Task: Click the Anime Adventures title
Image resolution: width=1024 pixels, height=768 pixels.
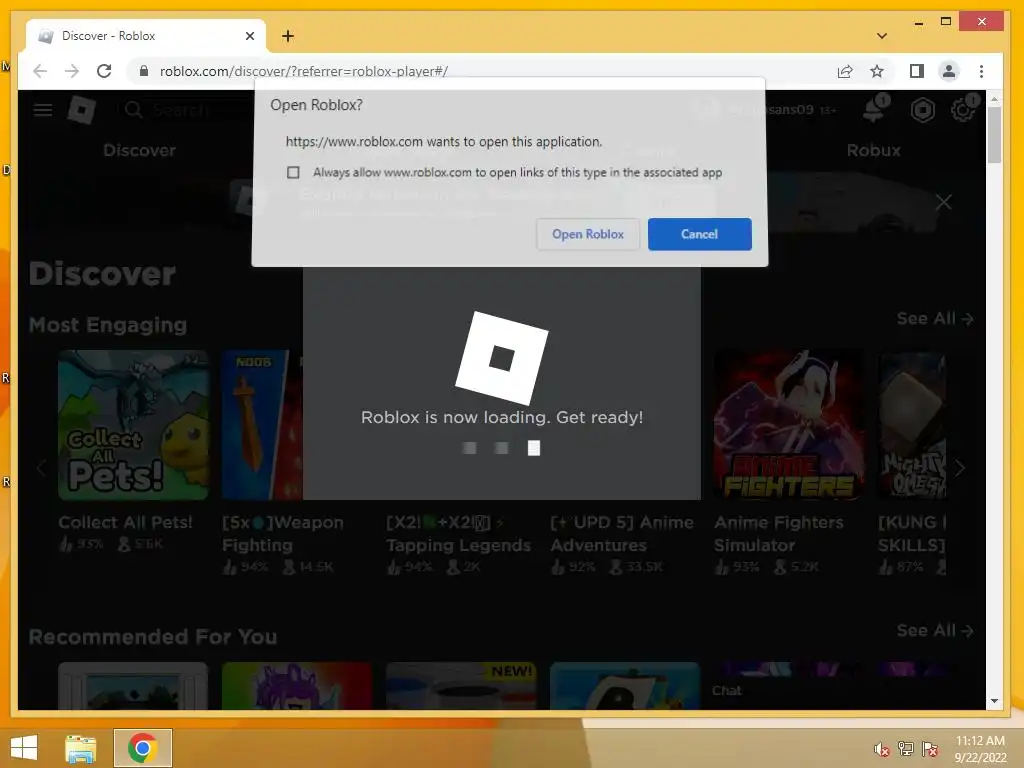Action: pyautogui.click(x=622, y=534)
